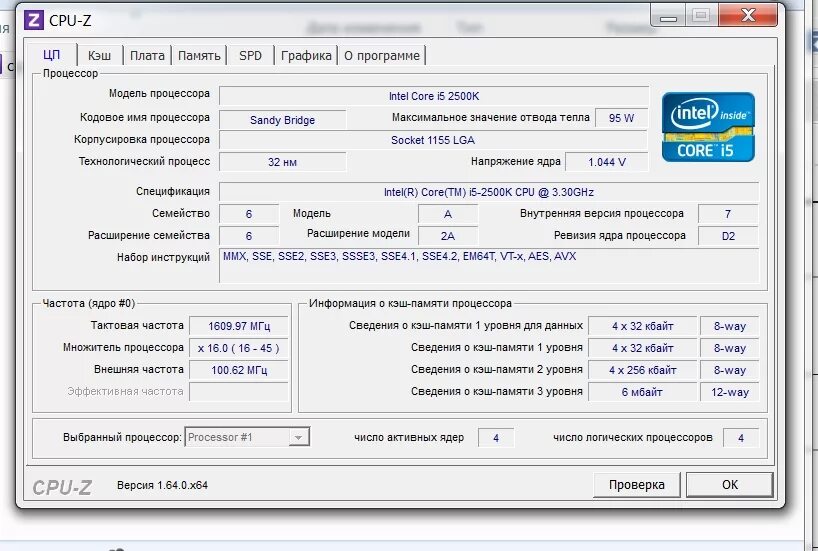Click the 100.62 МГц external frequency value
This screenshot has width=818, height=551.
tap(238, 370)
